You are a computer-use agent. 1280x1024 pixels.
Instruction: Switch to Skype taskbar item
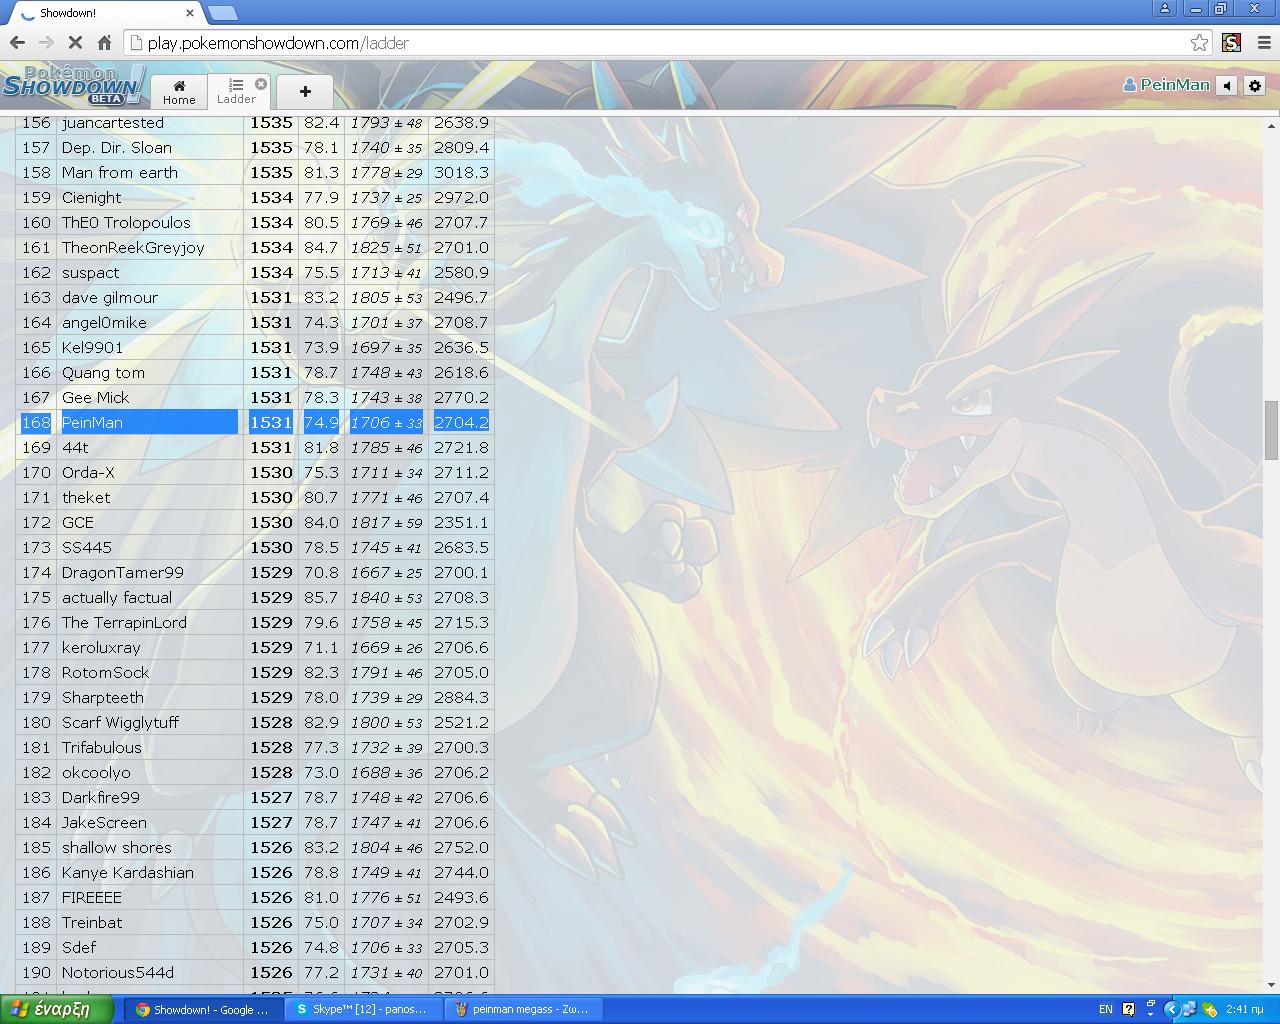[364, 1009]
